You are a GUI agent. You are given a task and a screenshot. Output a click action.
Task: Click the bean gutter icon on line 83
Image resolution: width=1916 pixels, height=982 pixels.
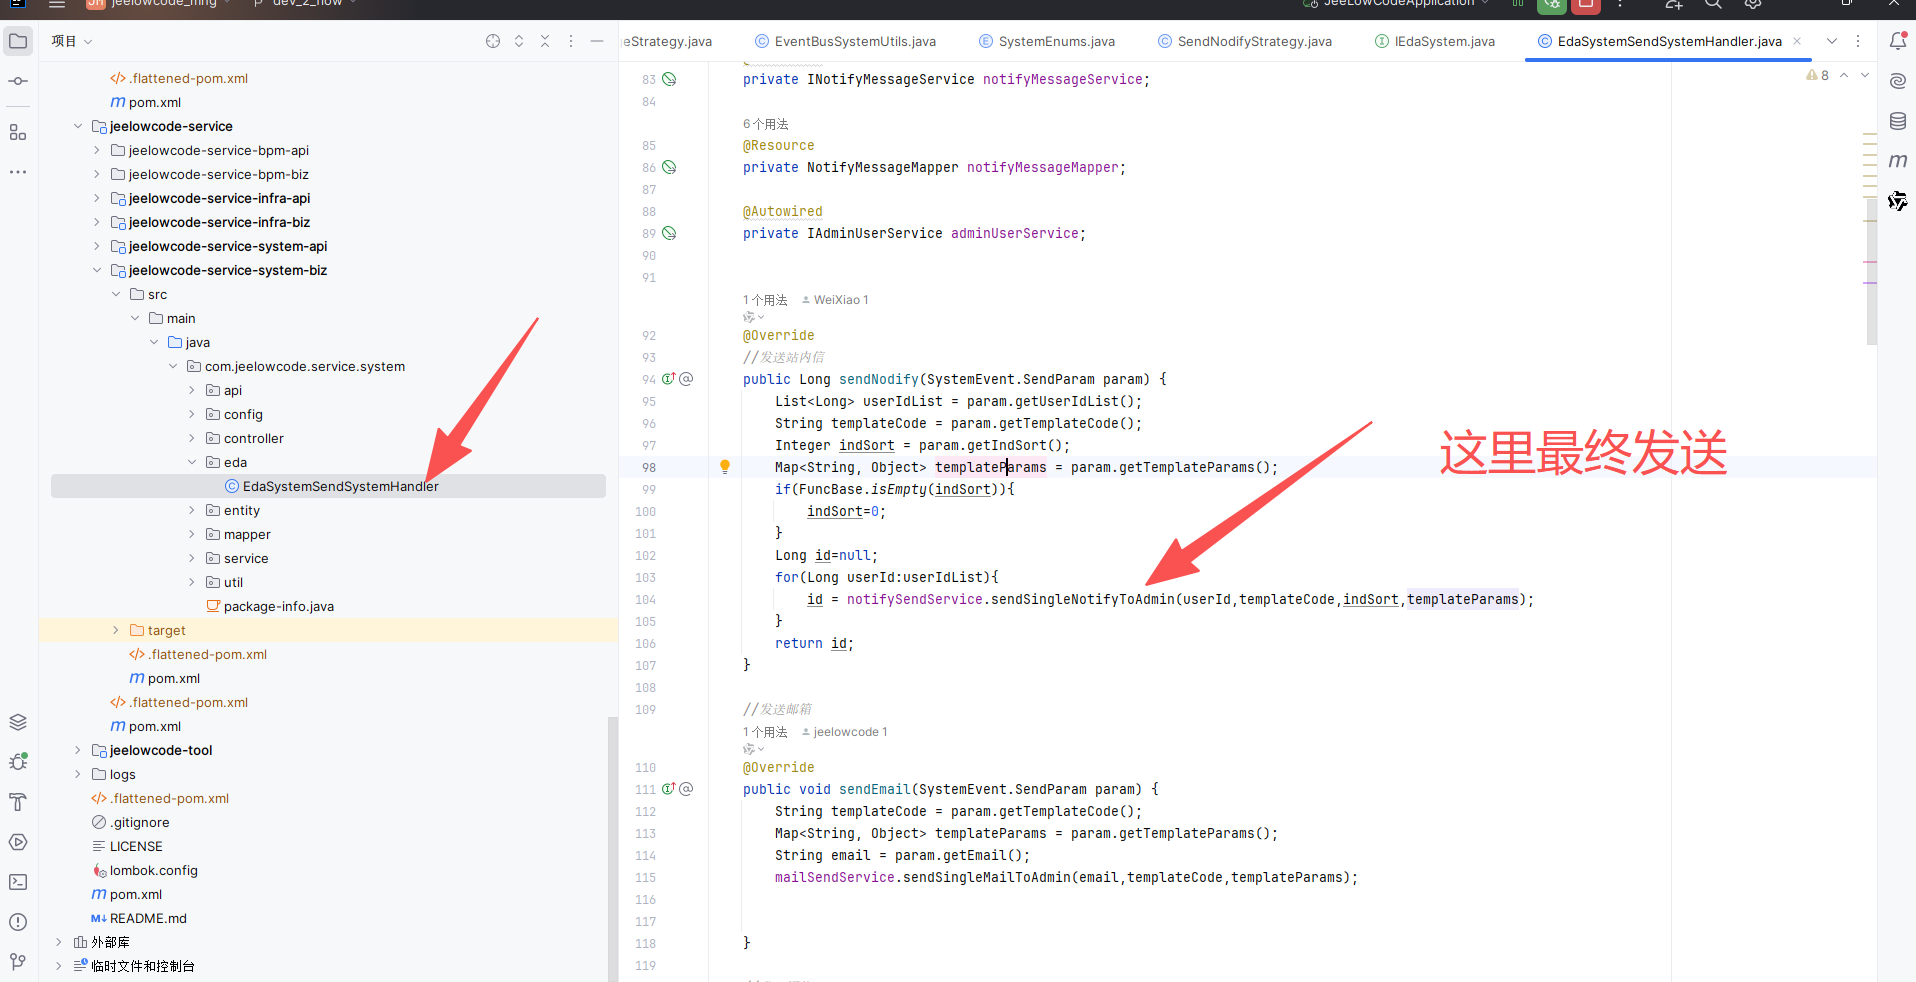(670, 79)
